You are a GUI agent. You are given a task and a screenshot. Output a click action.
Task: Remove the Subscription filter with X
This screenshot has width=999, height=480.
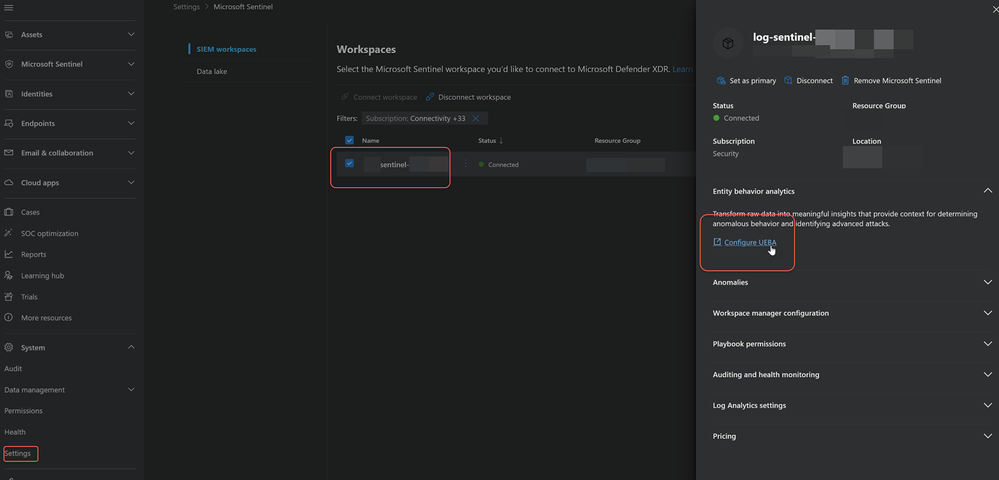477,118
